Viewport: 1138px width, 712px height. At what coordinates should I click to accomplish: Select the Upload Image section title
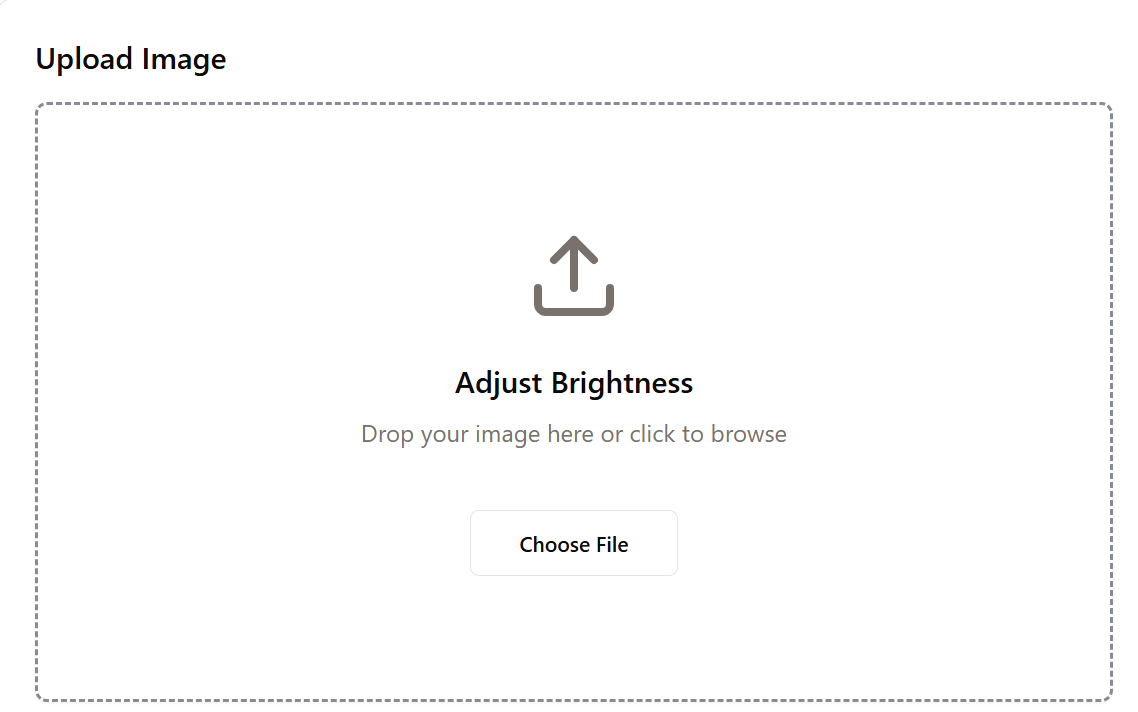(x=131, y=59)
